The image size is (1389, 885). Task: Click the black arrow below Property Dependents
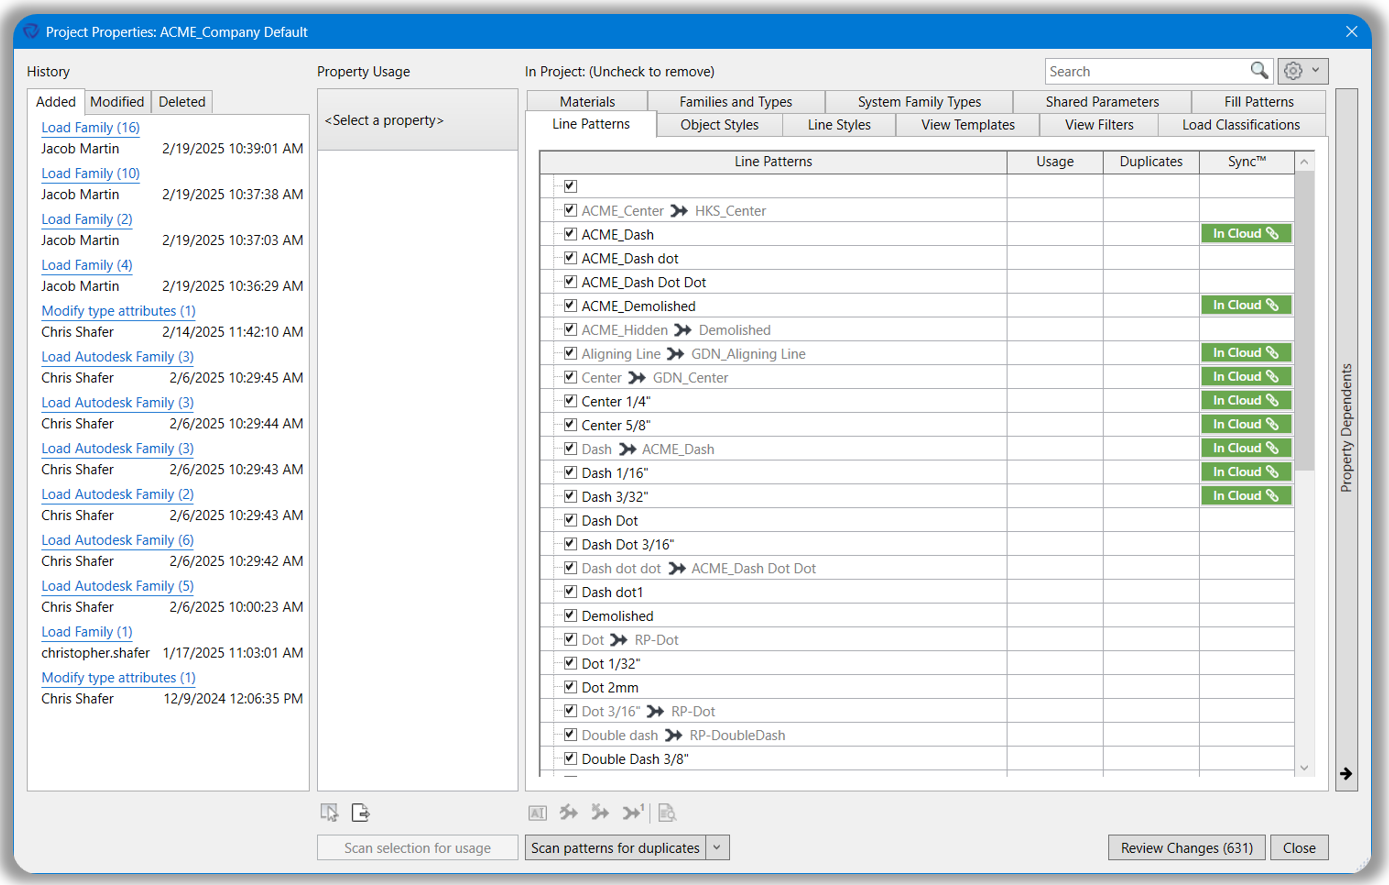[x=1346, y=774]
